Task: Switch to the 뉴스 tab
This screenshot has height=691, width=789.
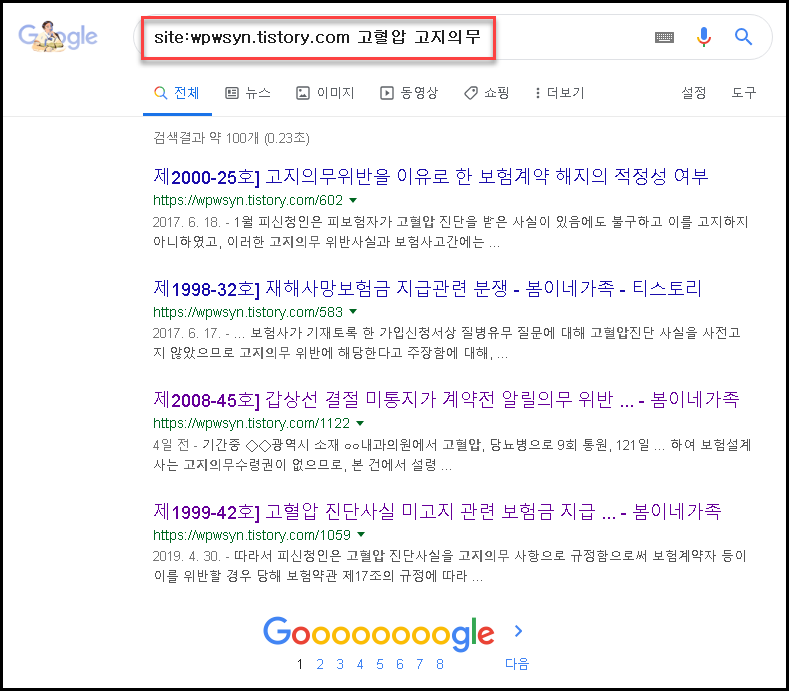Action: (x=248, y=93)
